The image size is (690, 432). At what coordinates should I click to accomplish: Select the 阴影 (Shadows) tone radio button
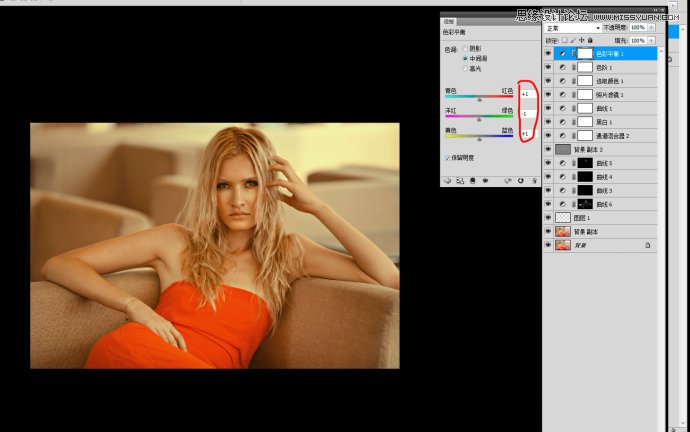(x=465, y=49)
